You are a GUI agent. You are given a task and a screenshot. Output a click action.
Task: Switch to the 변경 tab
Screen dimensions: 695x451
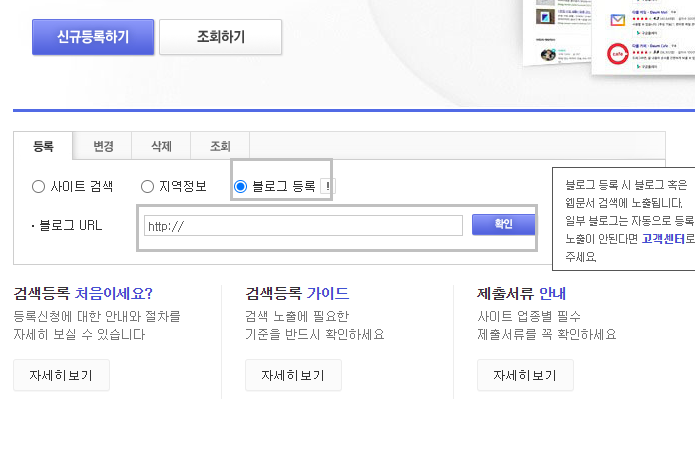(x=103, y=146)
